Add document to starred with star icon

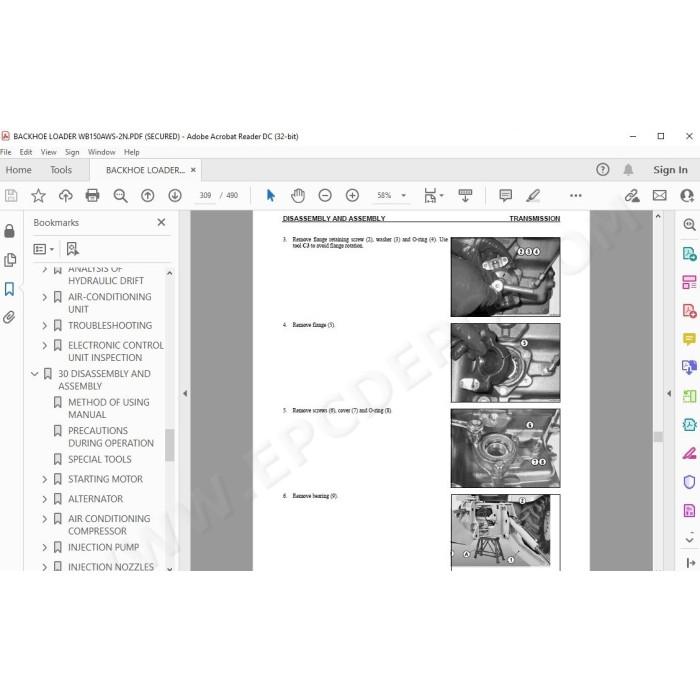38,196
